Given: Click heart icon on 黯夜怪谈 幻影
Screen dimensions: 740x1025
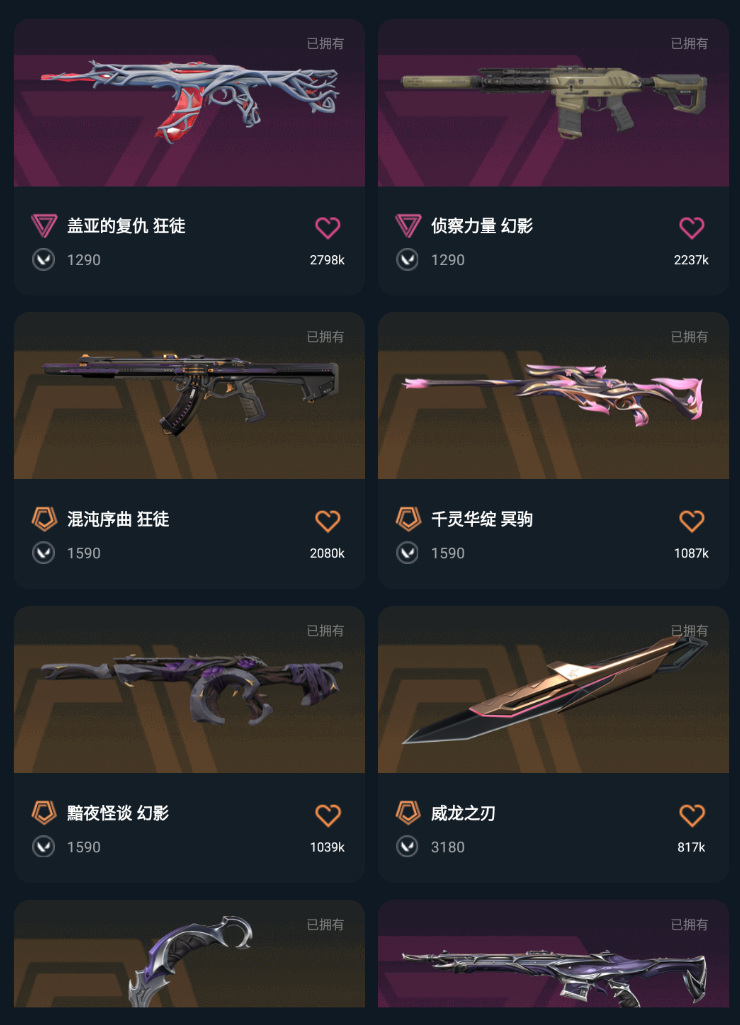Looking at the screenshot, I should (x=328, y=815).
